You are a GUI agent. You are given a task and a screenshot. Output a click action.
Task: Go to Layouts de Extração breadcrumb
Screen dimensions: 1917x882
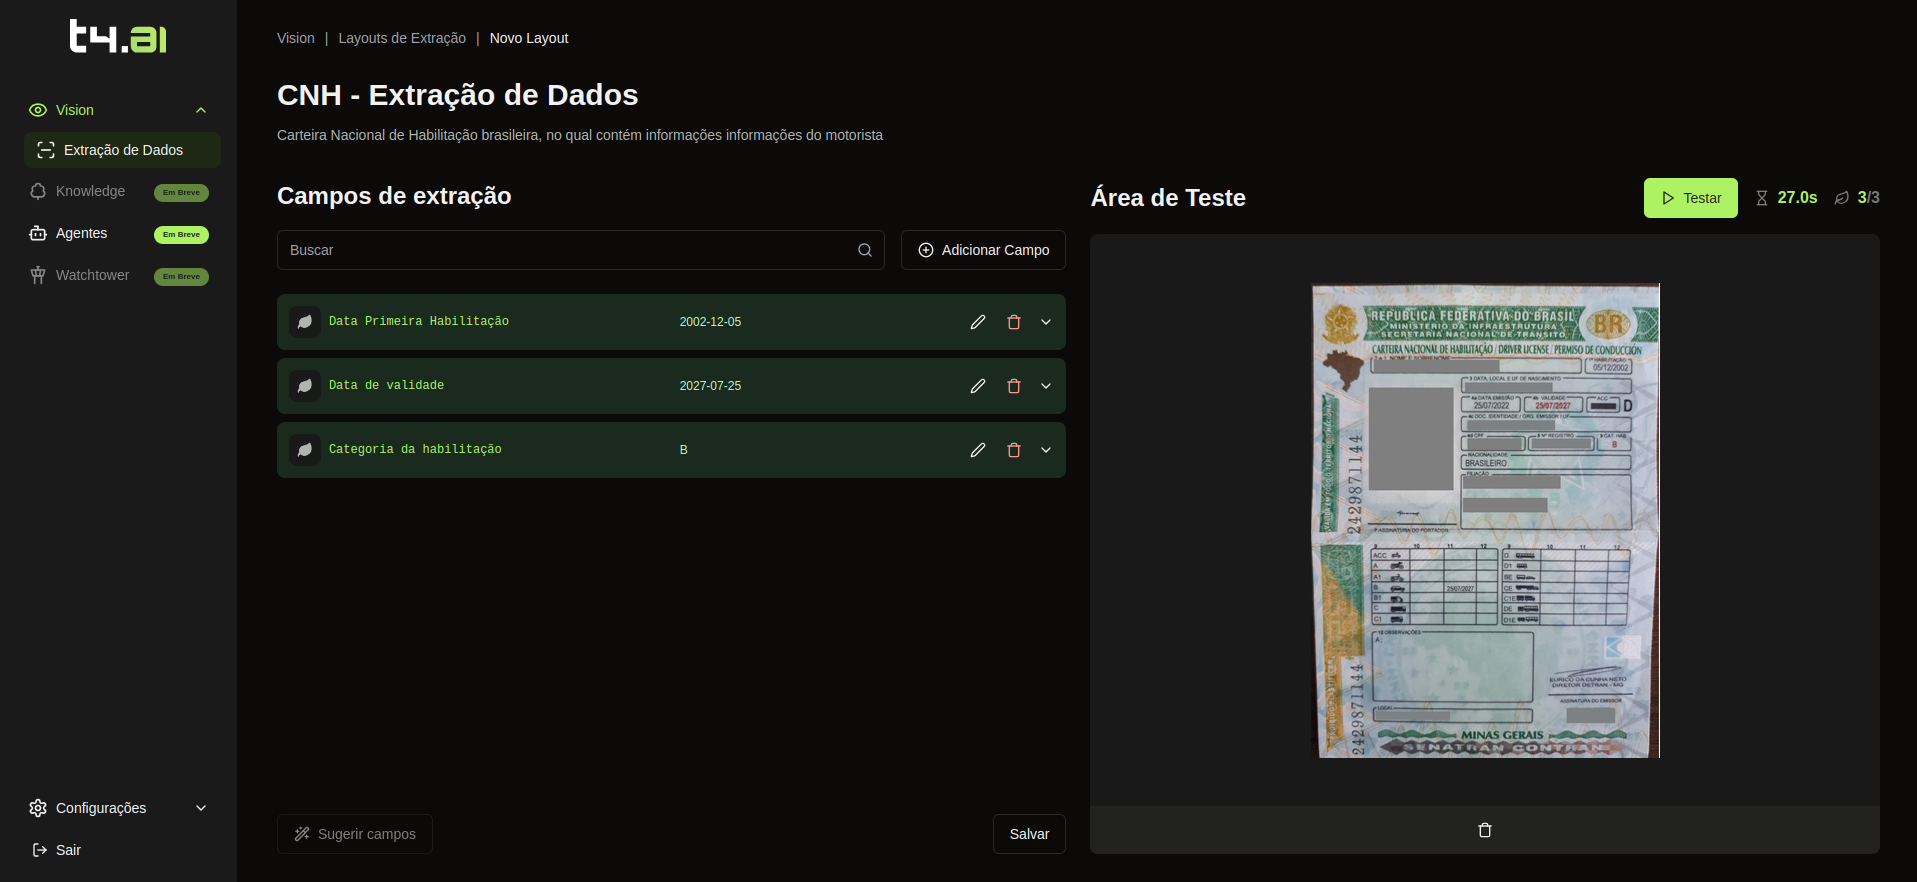402,38
